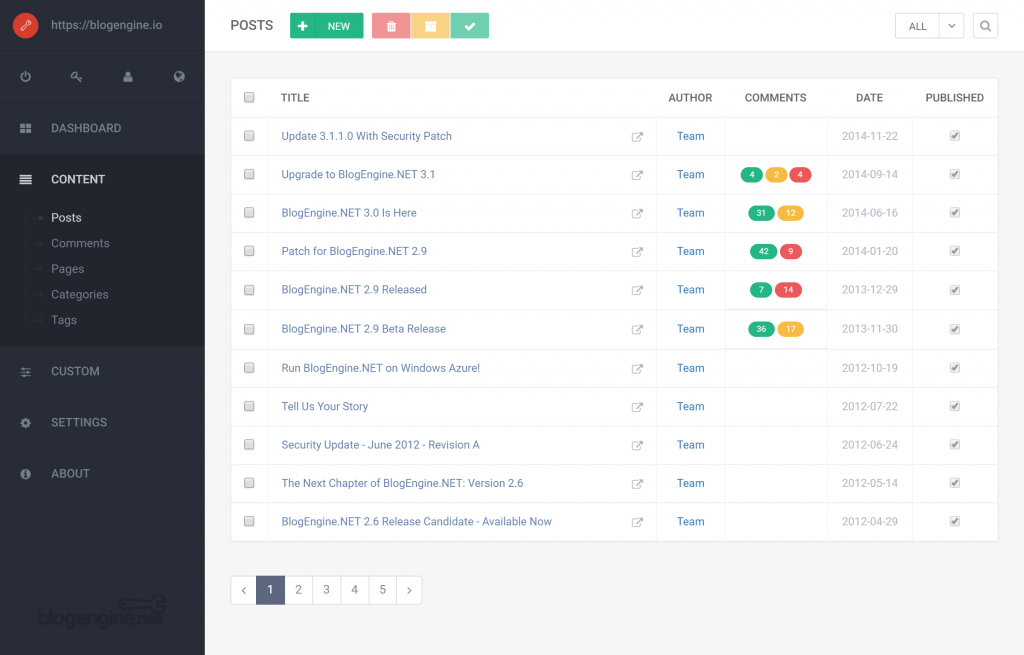Viewport: 1024px width, 655px height.
Task: Click the logout power icon in the sidebar
Action: [25, 76]
